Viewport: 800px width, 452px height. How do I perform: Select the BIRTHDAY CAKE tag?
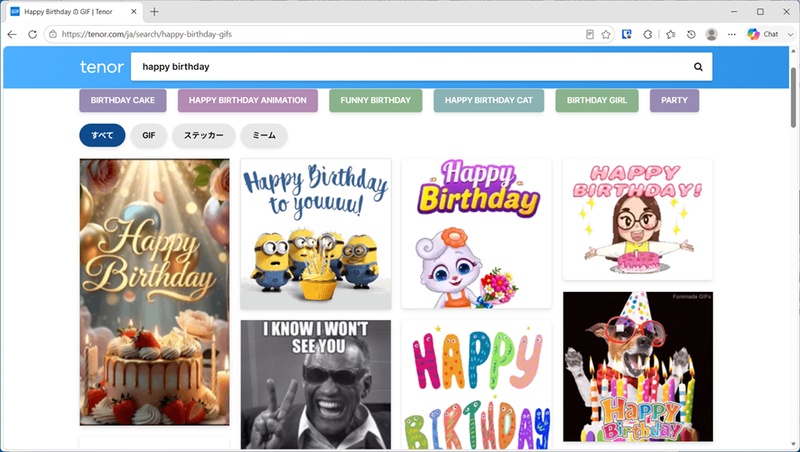click(x=123, y=101)
